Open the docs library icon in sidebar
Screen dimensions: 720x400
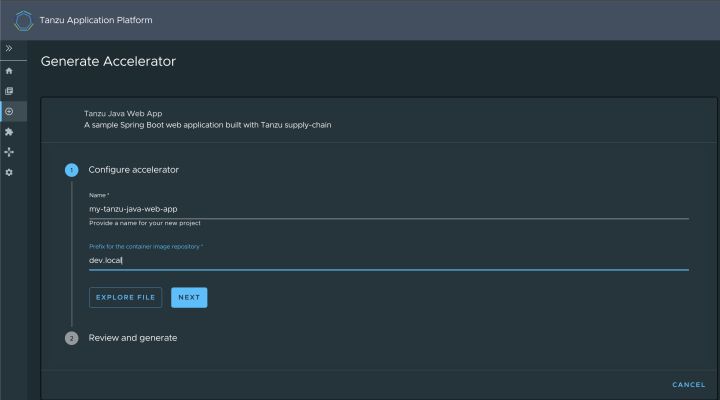[9, 91]
